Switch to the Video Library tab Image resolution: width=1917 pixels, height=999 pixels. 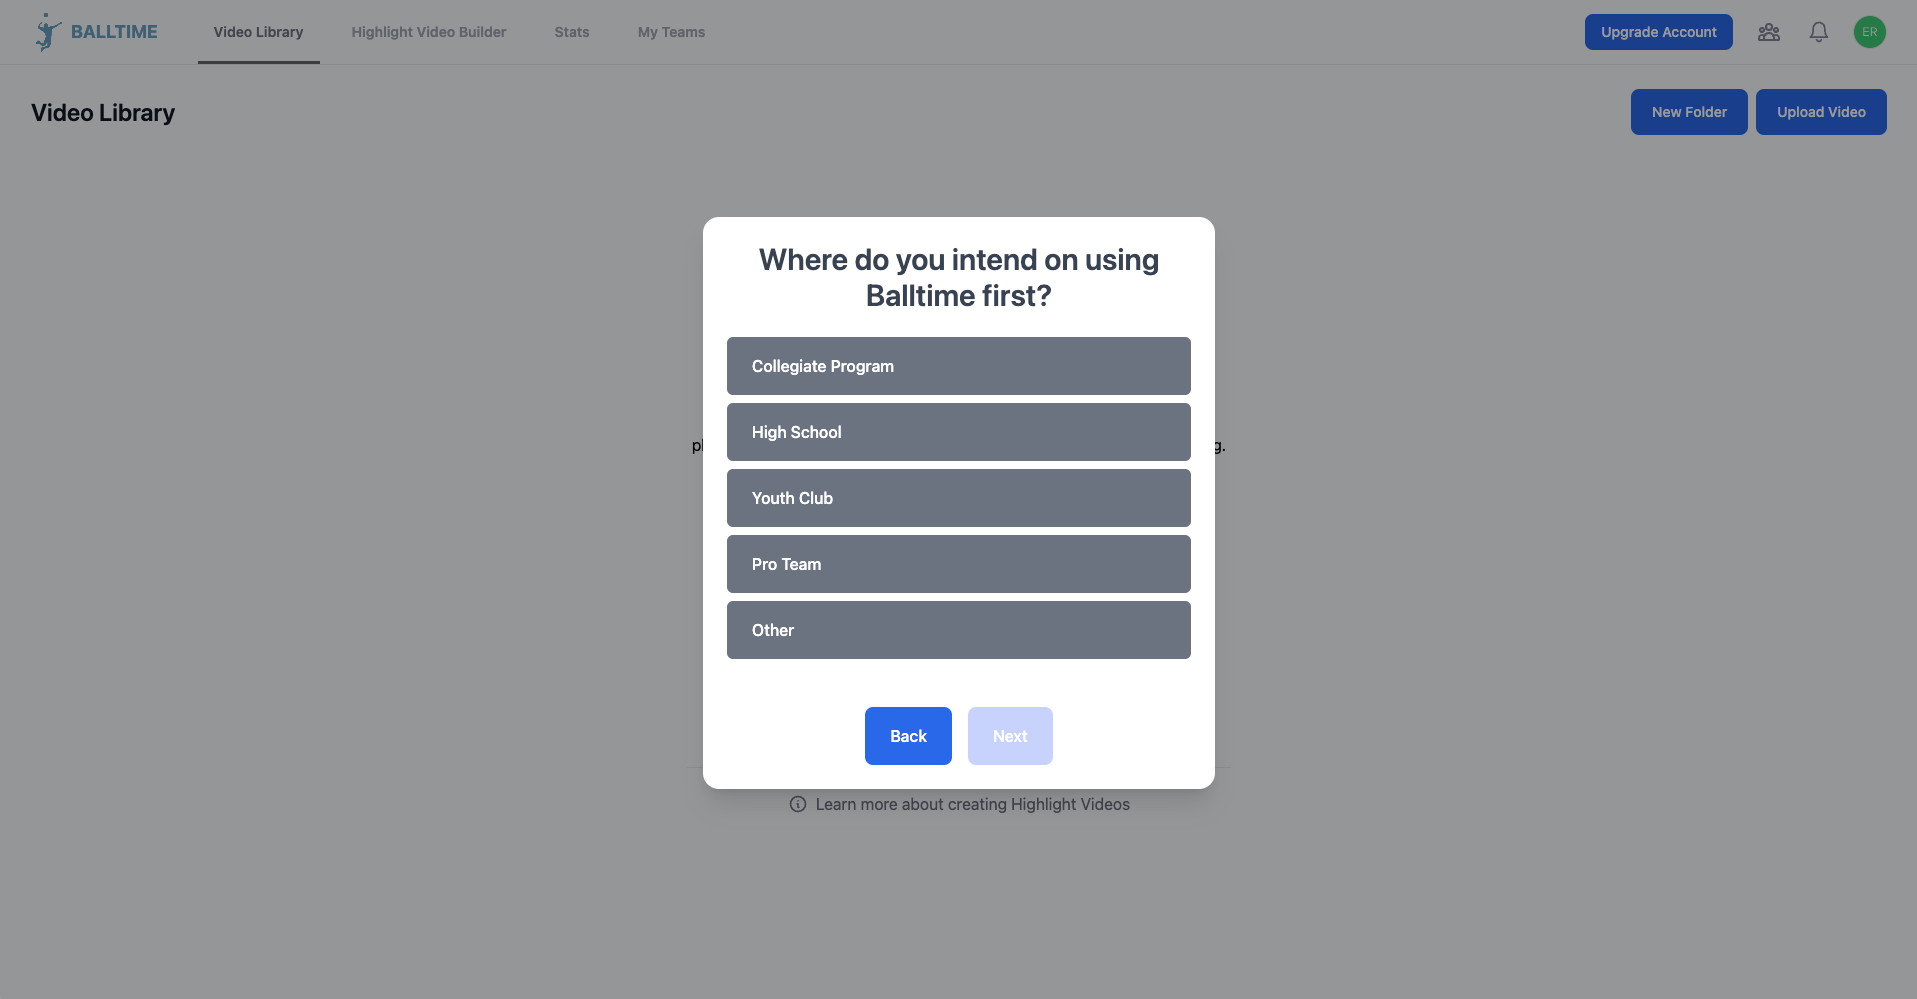(x=258, y=32)
